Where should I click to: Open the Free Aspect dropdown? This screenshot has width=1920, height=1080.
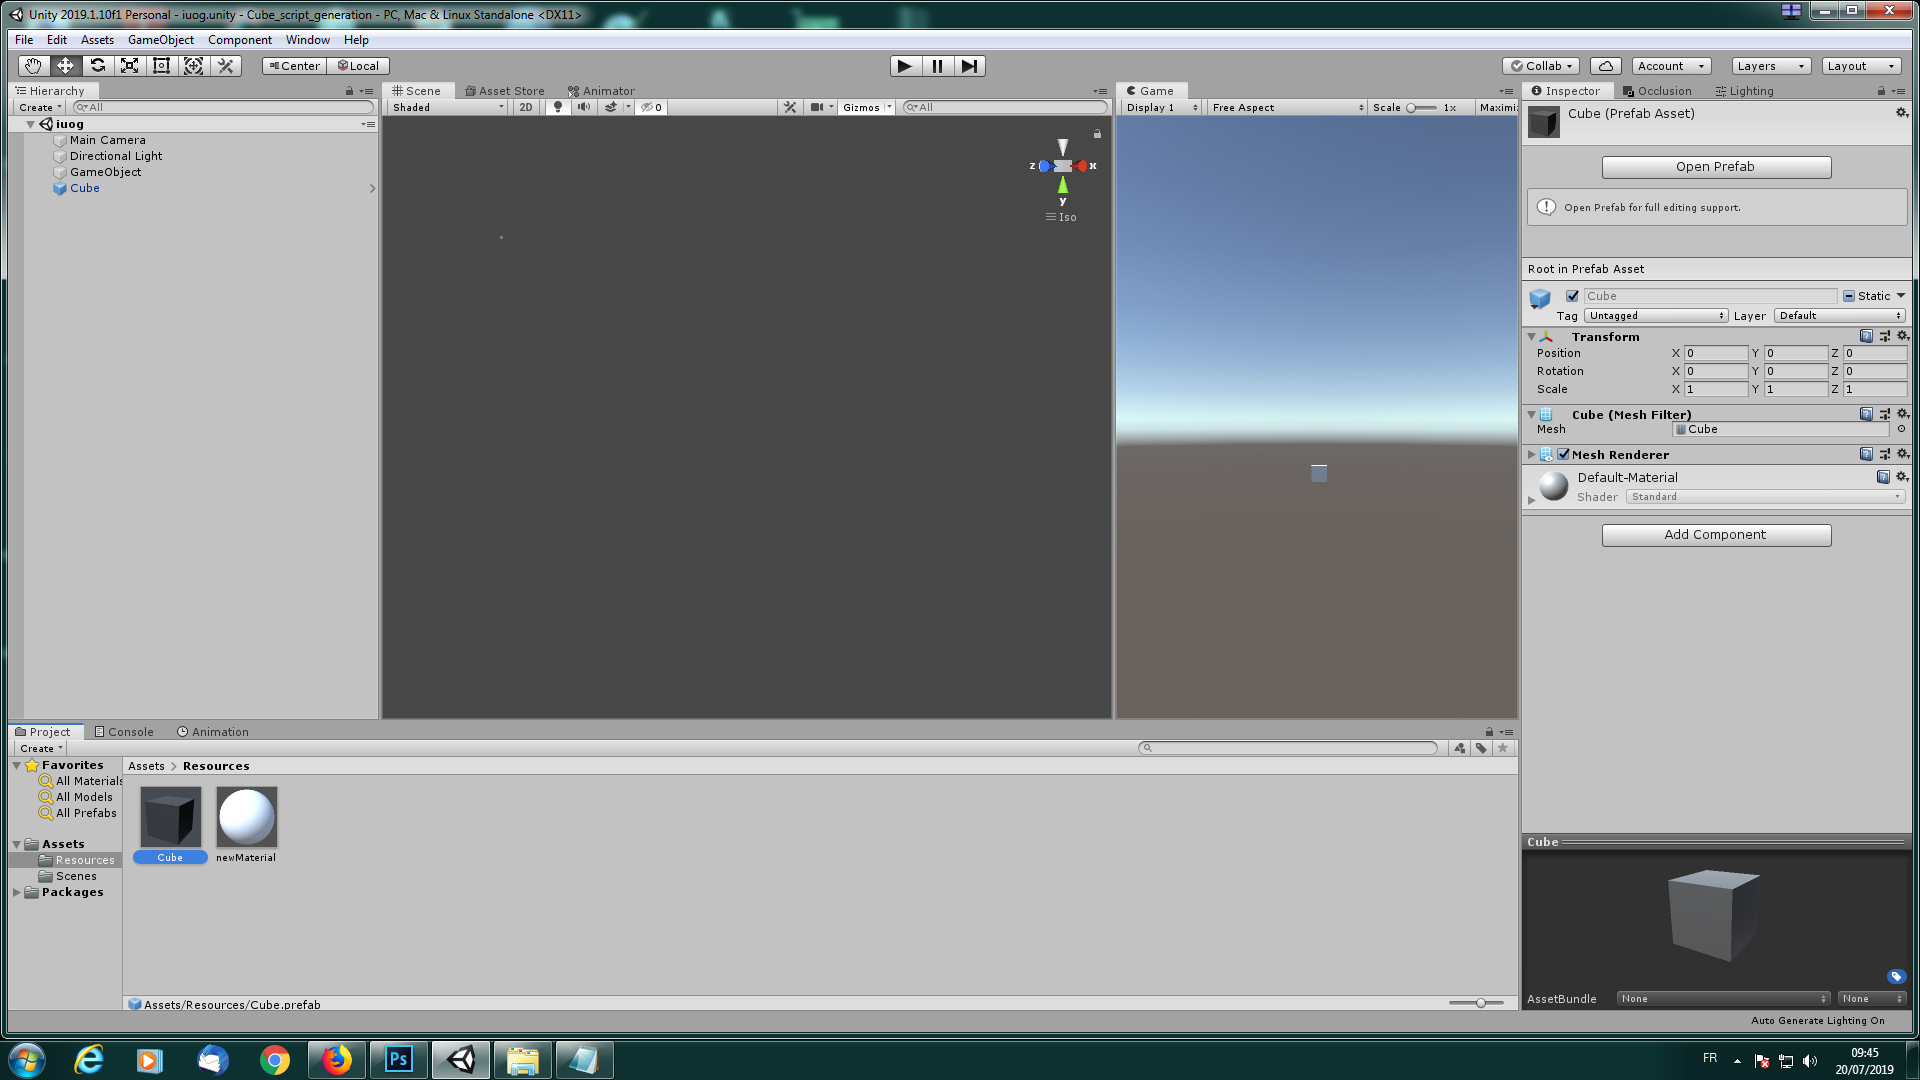click(1287, 107)
